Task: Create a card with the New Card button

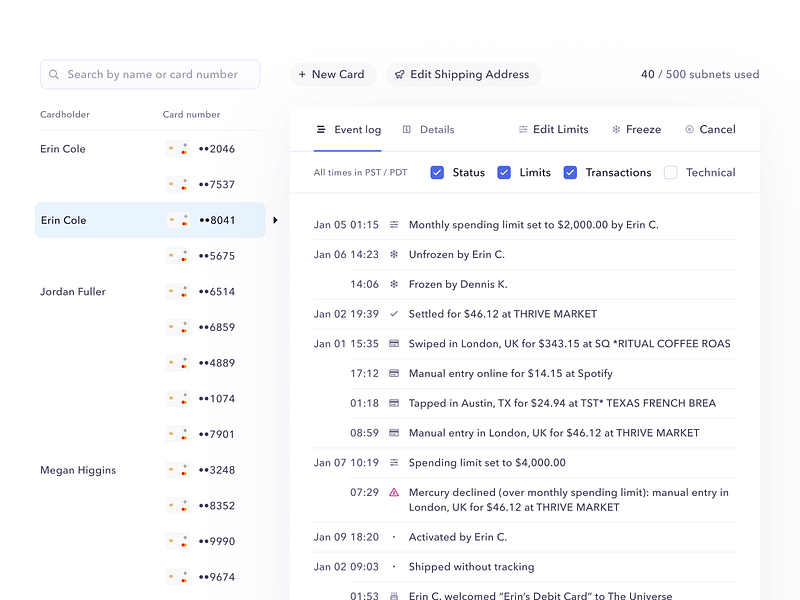Action: point(333,74)
